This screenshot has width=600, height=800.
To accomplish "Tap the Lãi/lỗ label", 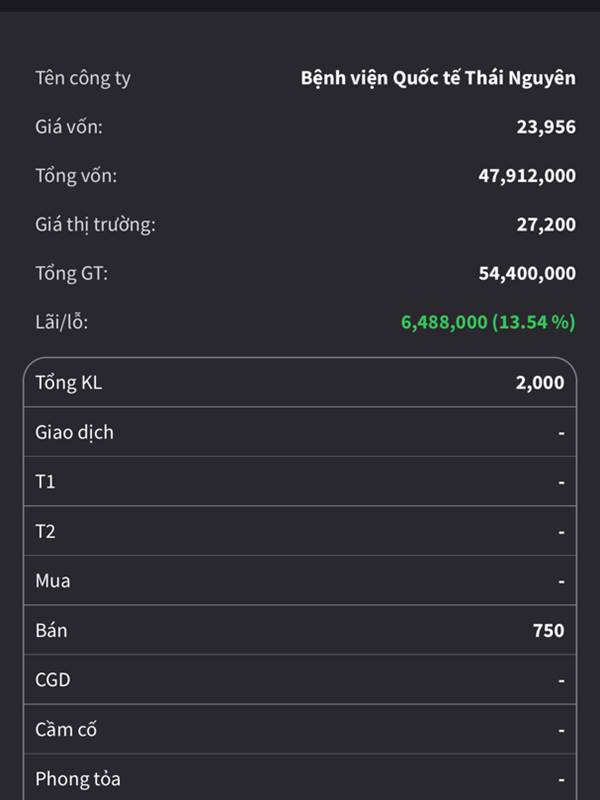I will point(61,322).
